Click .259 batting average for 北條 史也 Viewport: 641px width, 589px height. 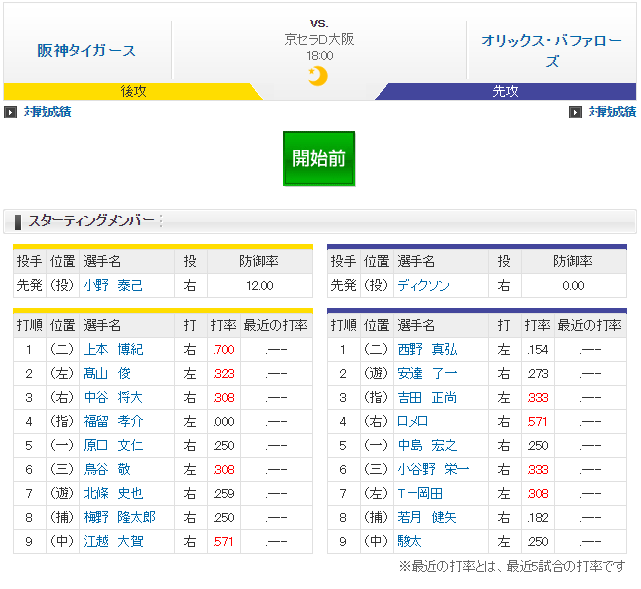coord(224,494)
